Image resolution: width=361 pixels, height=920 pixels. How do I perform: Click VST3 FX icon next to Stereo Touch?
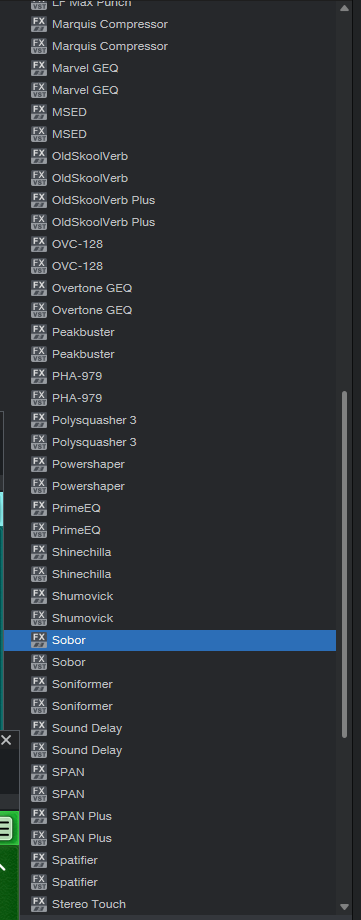39,904
